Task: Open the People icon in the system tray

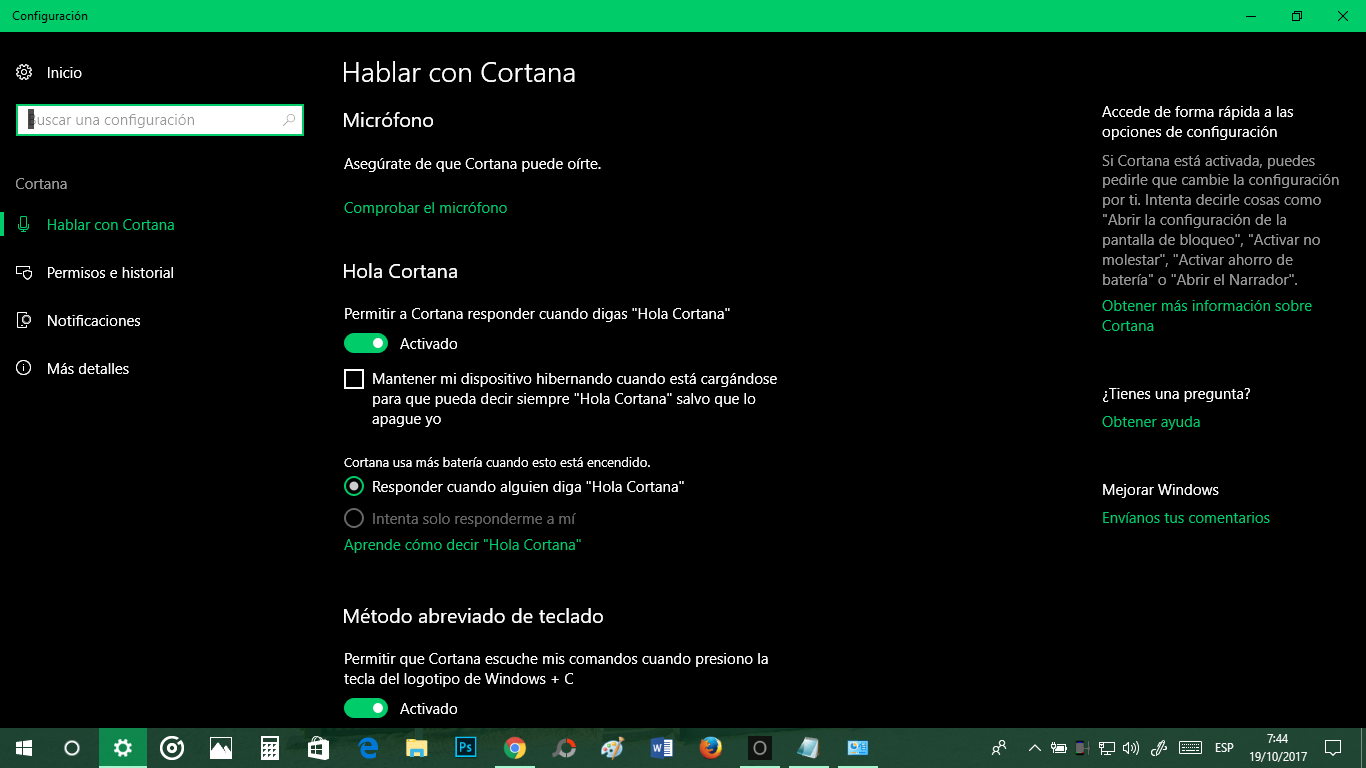Action: (999, 748)
